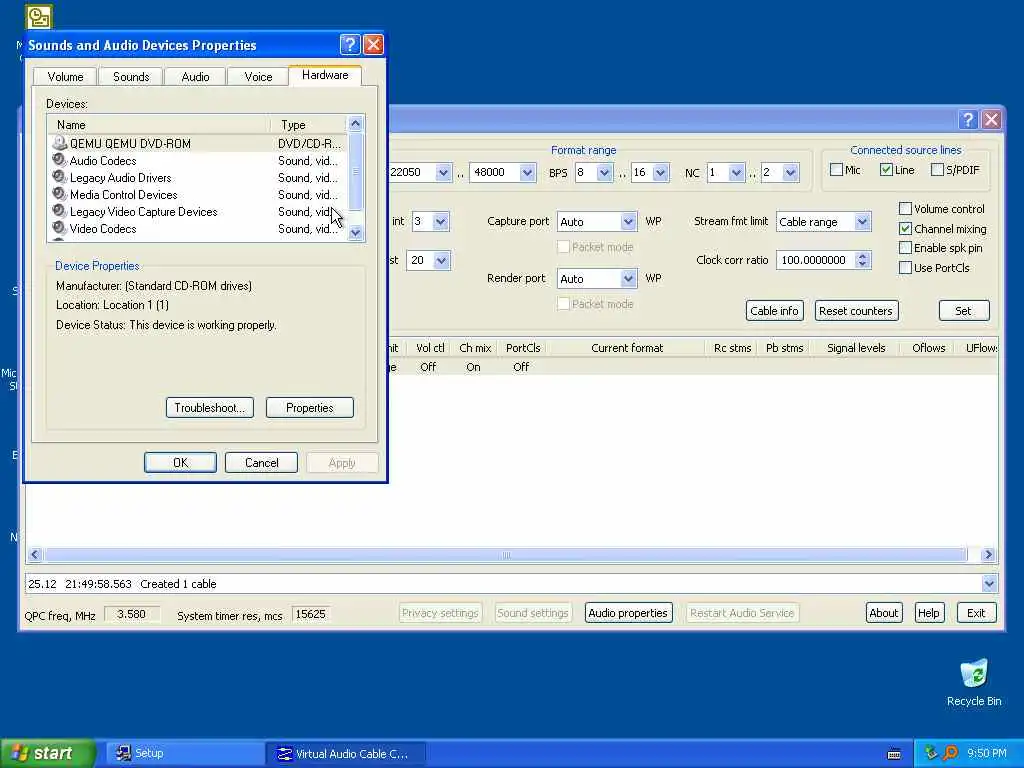Click the Current format column header
This screenshot has width=1024, height=768.
tap(627, 348)
